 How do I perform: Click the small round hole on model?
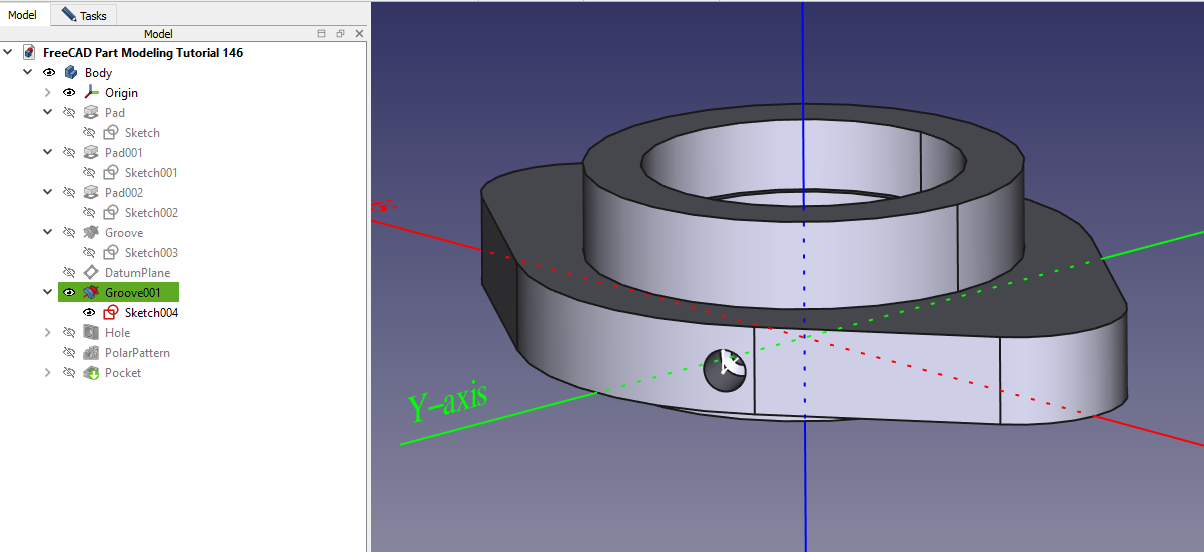pyautogui.click(x=725, y=370)
